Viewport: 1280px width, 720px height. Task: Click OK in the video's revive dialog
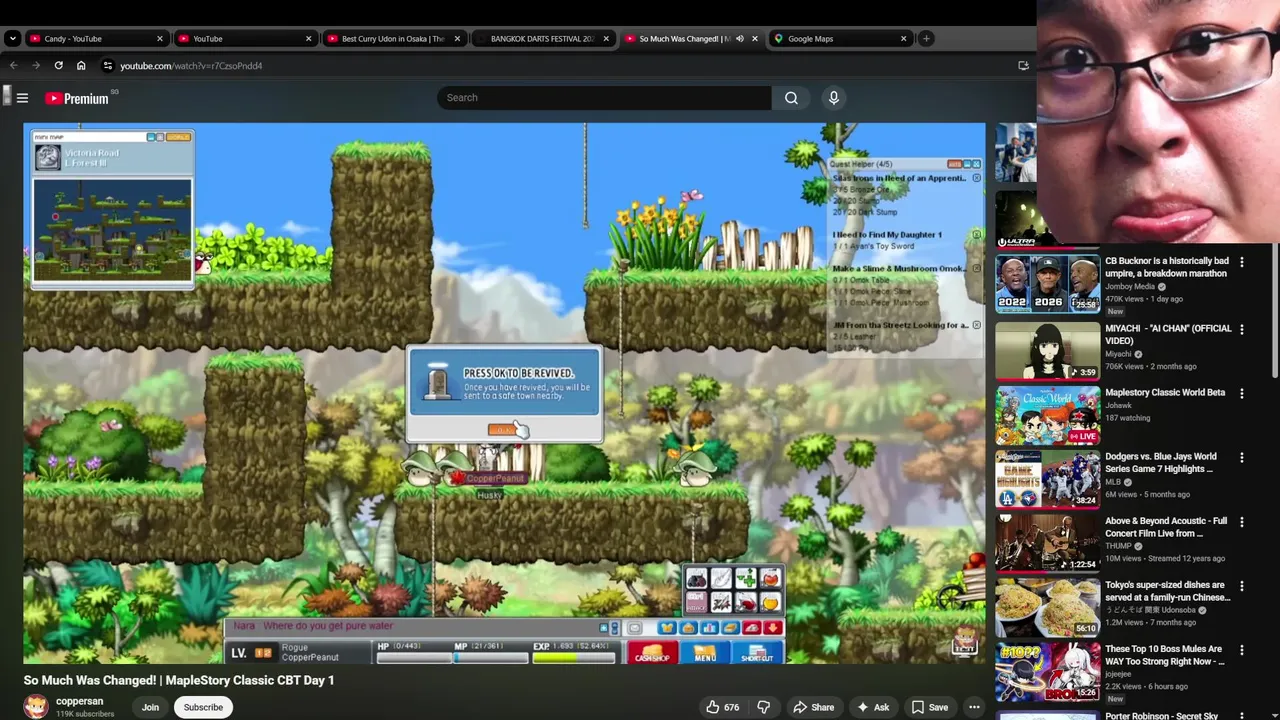(501, 430)
